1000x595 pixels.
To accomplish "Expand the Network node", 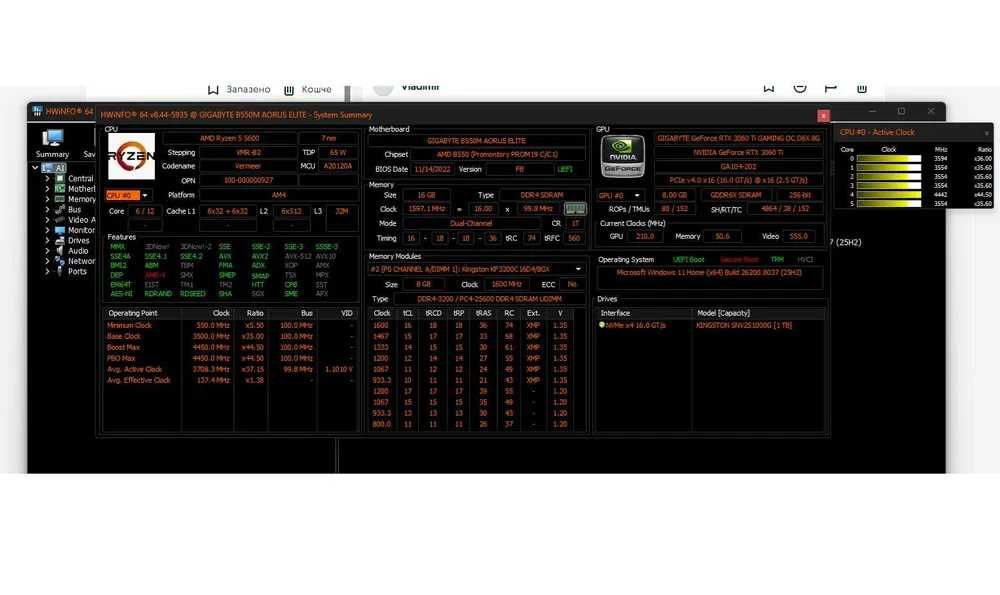I will point(47,261).
